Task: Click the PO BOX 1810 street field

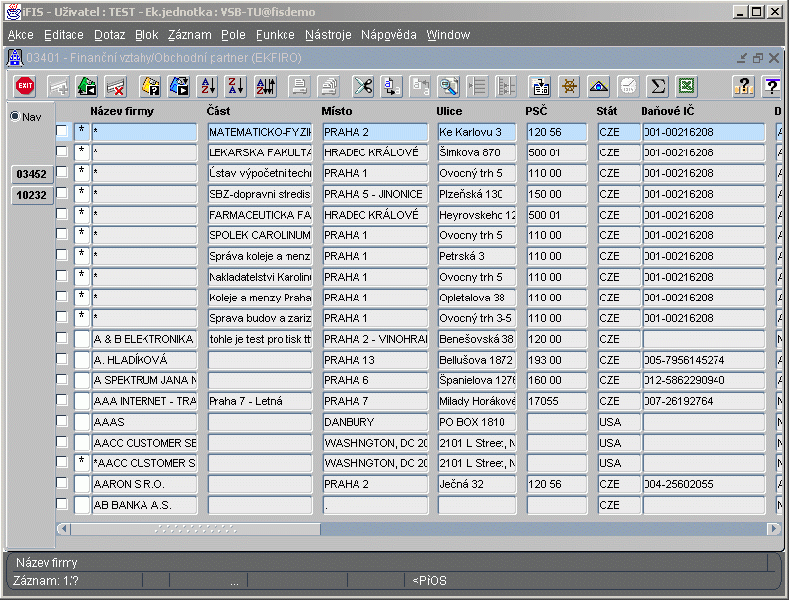Action: 477,422
